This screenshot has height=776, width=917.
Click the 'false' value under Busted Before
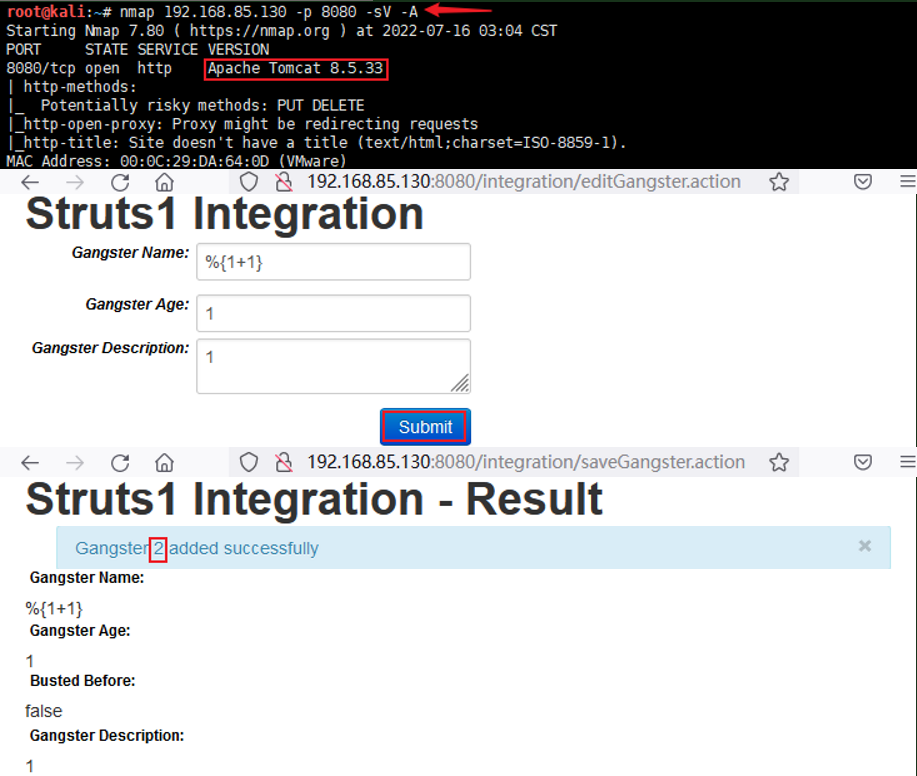(x=43, y=711)
